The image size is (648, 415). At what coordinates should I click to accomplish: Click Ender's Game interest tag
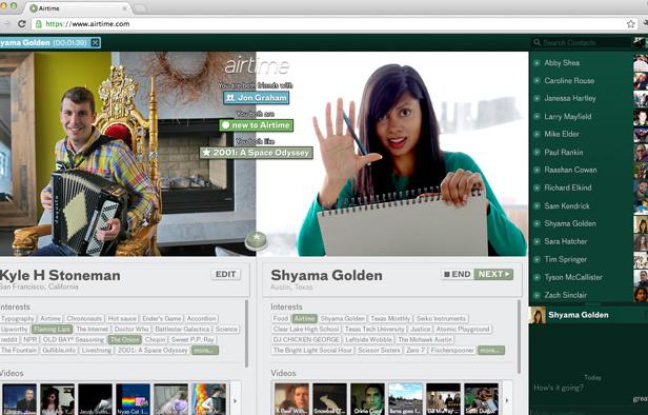coord(162,319)
